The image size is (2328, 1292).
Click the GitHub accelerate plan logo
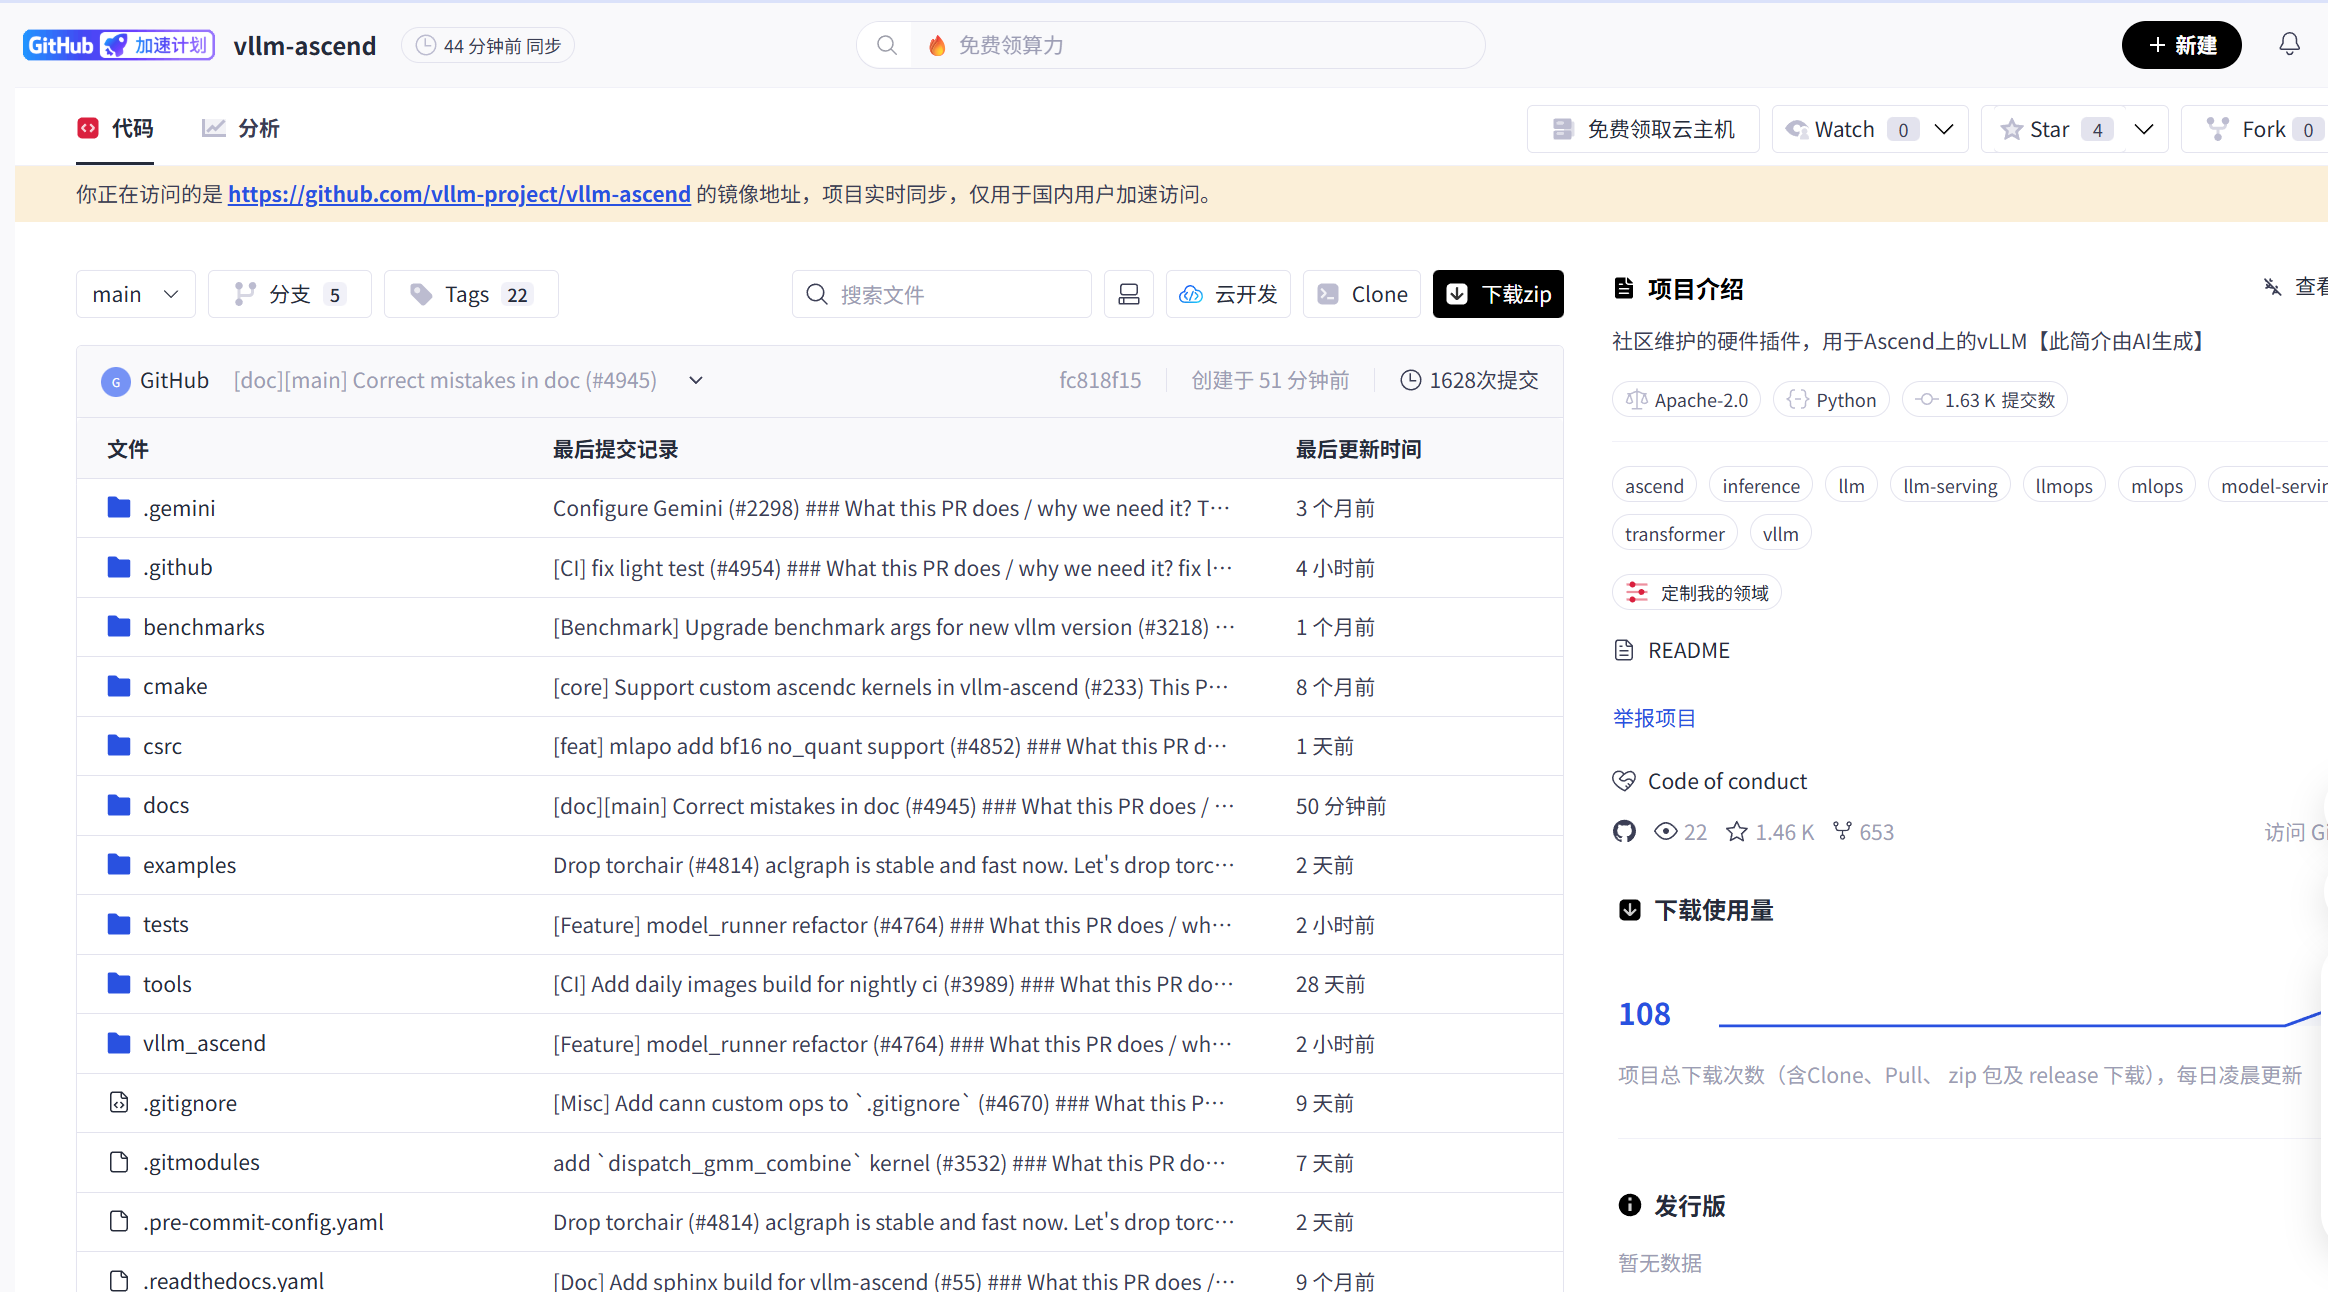[118, 45]
